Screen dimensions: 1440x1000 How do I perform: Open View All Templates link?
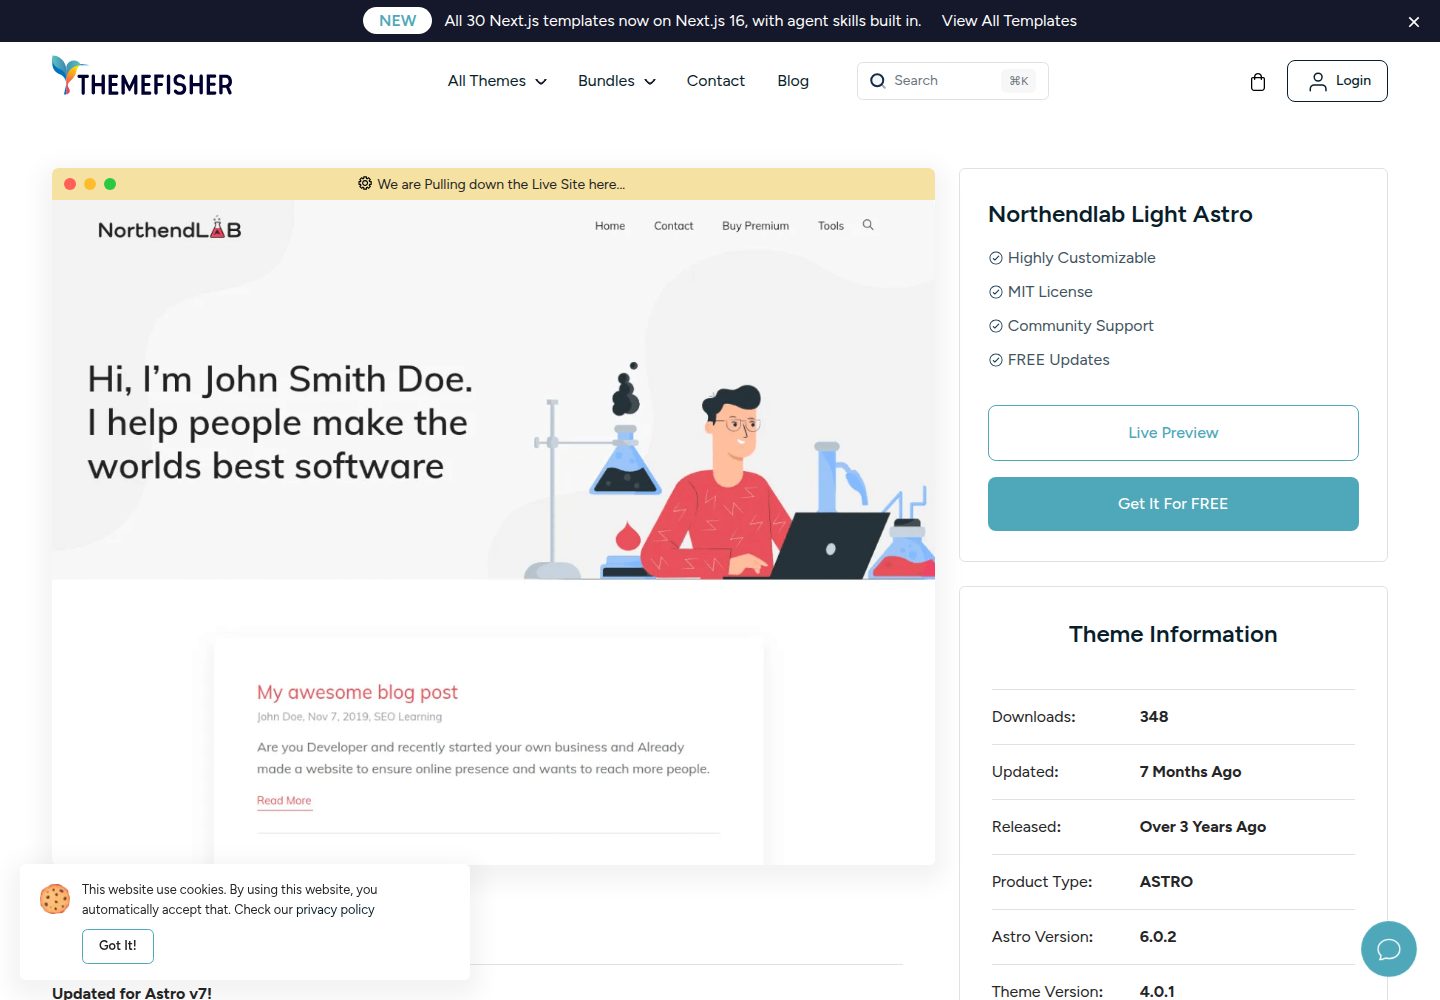point(1009,21)
